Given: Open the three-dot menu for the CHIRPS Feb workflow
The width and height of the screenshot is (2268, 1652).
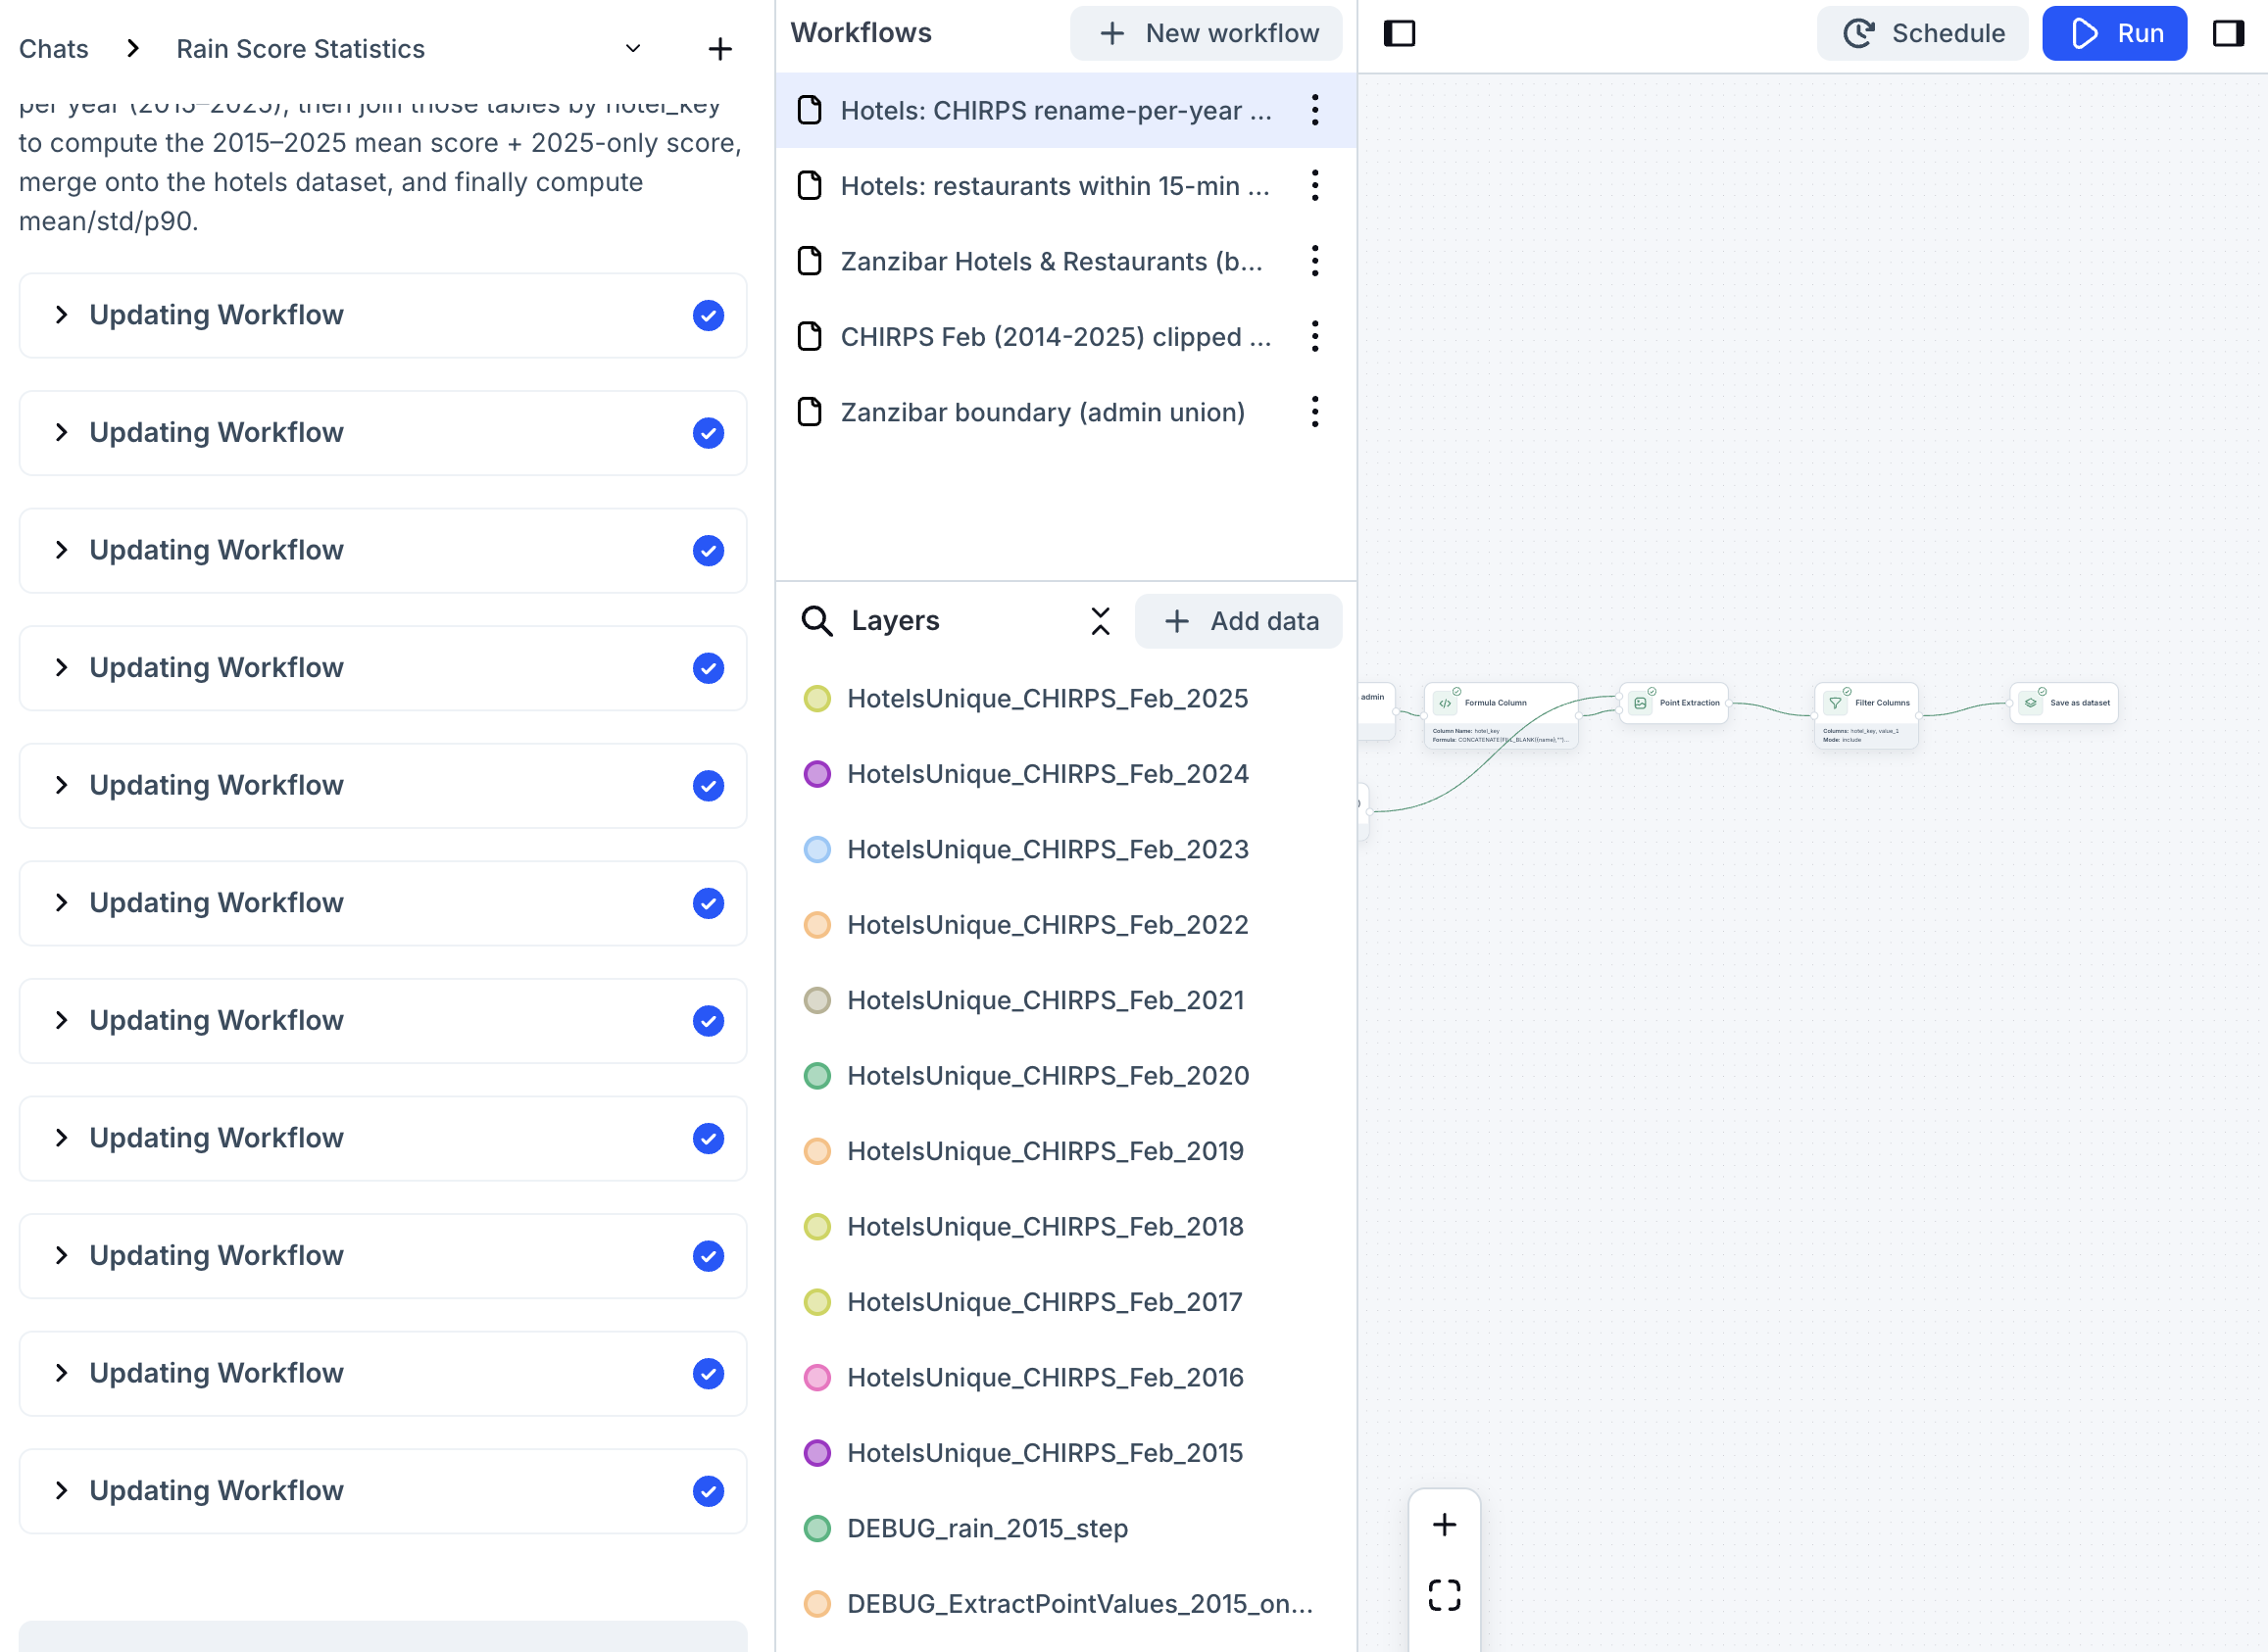Looking at the screenshot, I should 1315,336.
